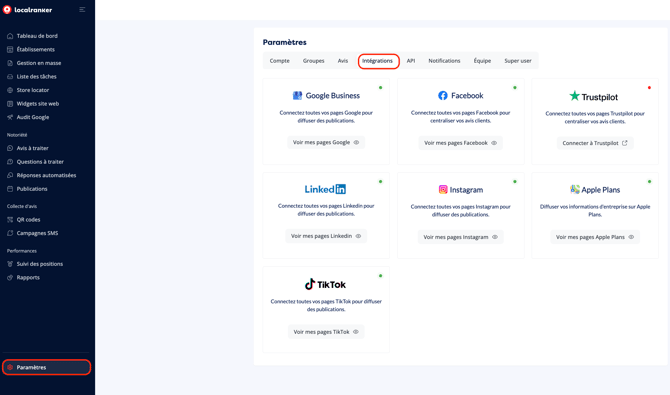670x395 pixels.
Task: Click the Questions à traiter icon
Action: 10,162
